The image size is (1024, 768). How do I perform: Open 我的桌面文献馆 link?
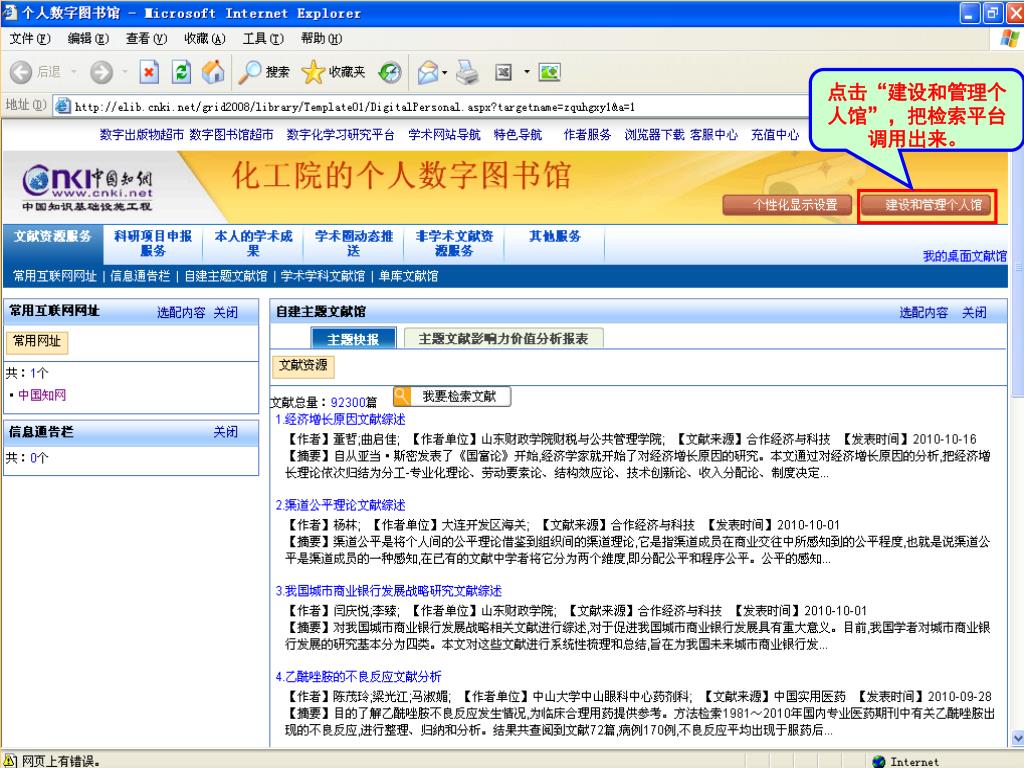pos(965,256)
